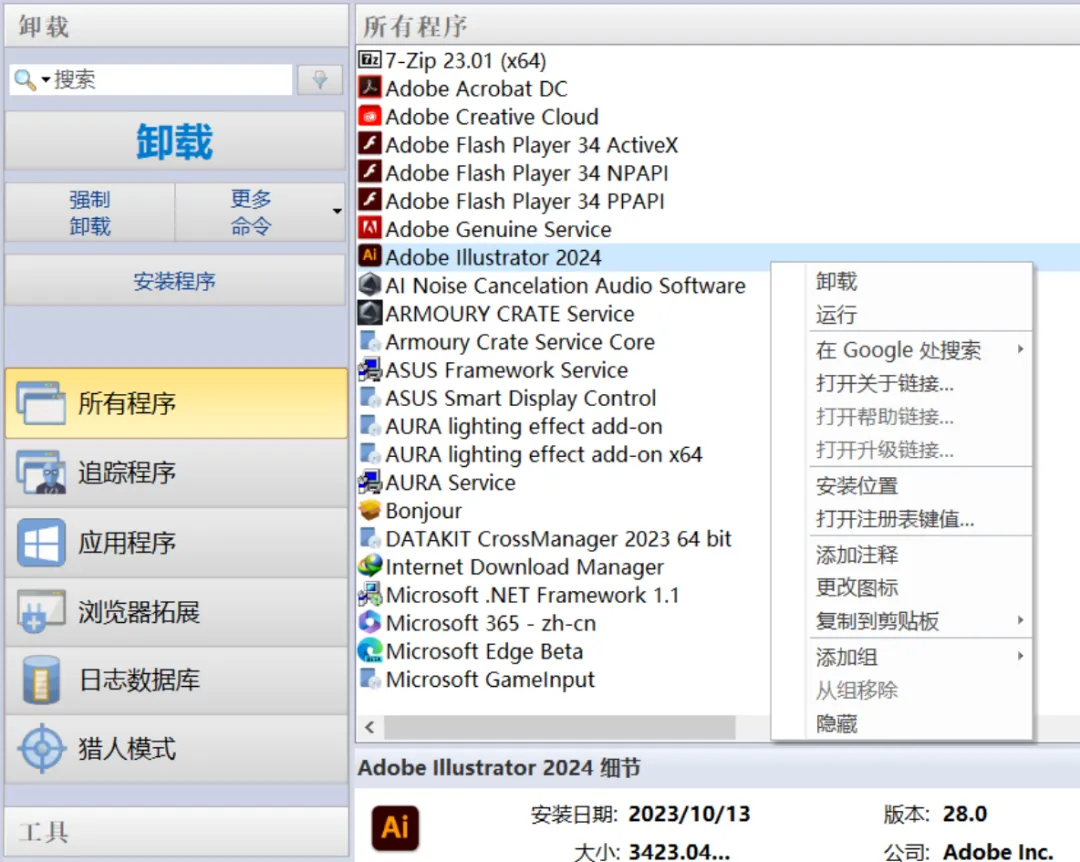
Task: Select the AURA Service icon
Action: tap(370, 482)
